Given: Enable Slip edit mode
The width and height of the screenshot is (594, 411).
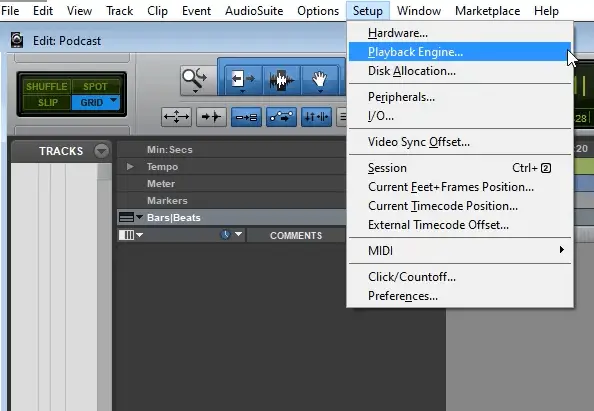Looking at the screenshot, I should point(47,102).
